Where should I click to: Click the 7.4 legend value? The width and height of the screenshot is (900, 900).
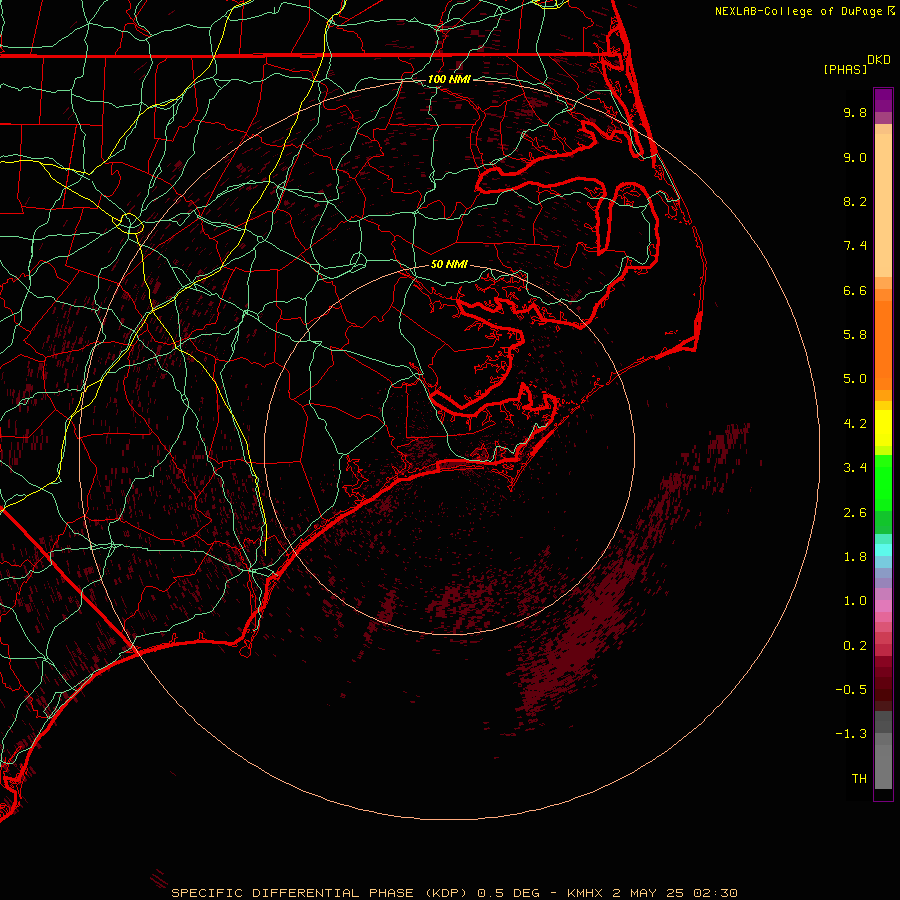[x=855, y=246]
